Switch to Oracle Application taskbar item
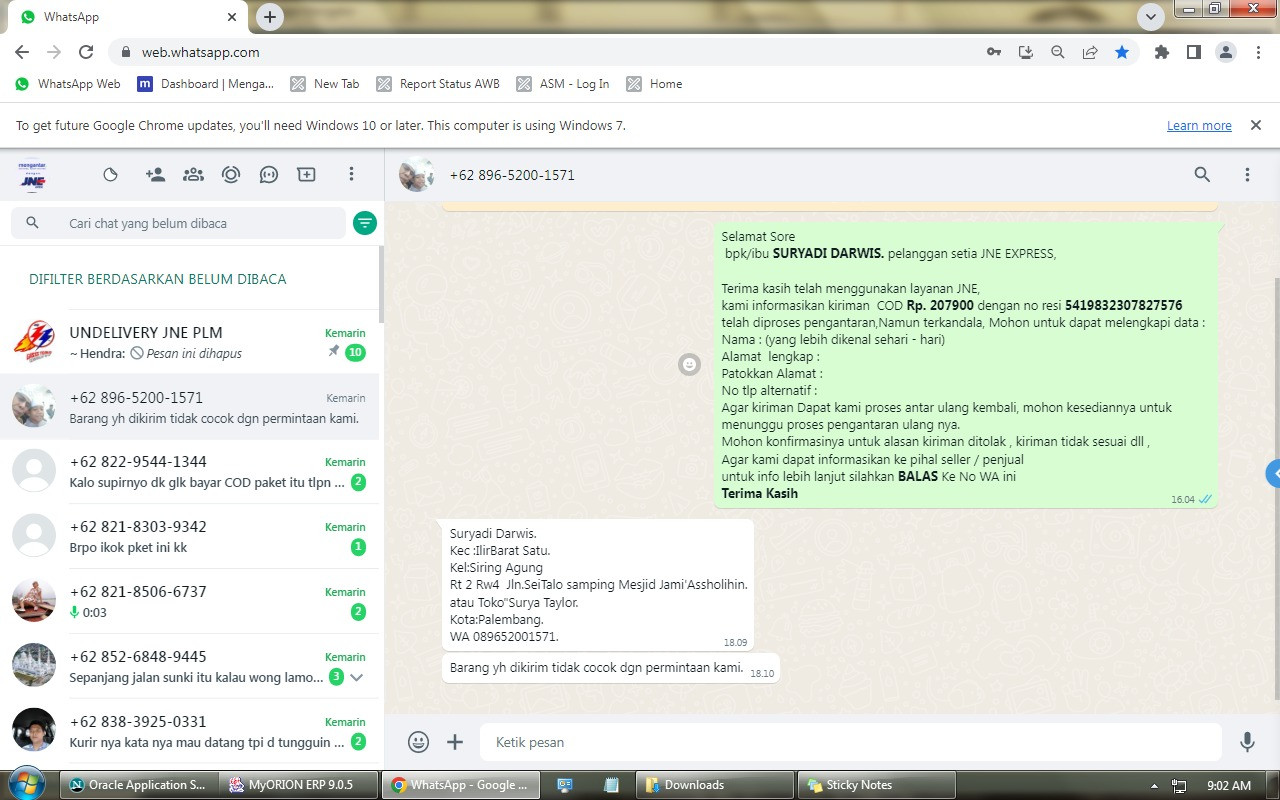The image size is (1280, 800). point(137,785)
